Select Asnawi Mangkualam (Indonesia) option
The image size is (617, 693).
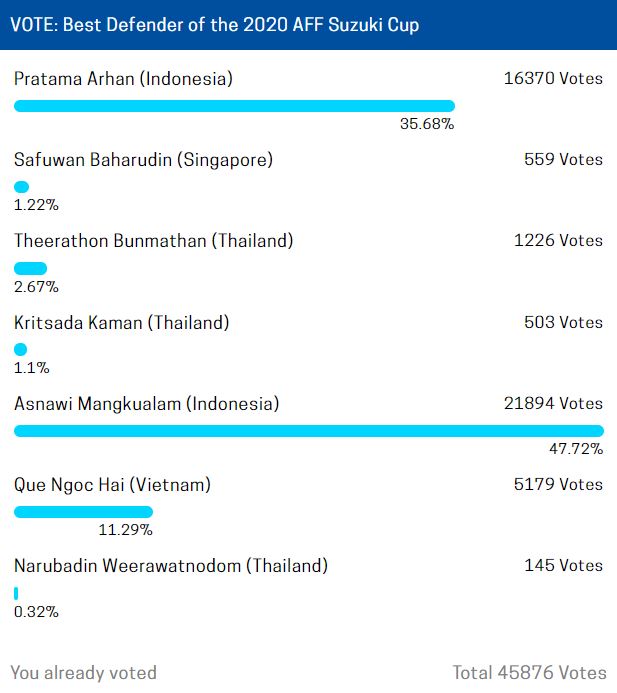pos(146,404)
